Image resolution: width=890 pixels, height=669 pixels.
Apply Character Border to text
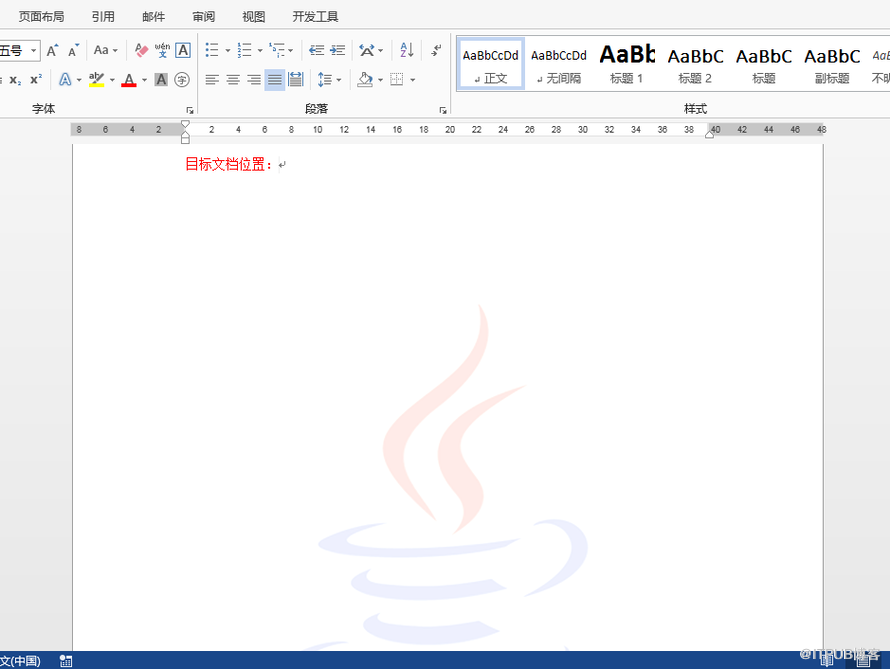(183, 51)
